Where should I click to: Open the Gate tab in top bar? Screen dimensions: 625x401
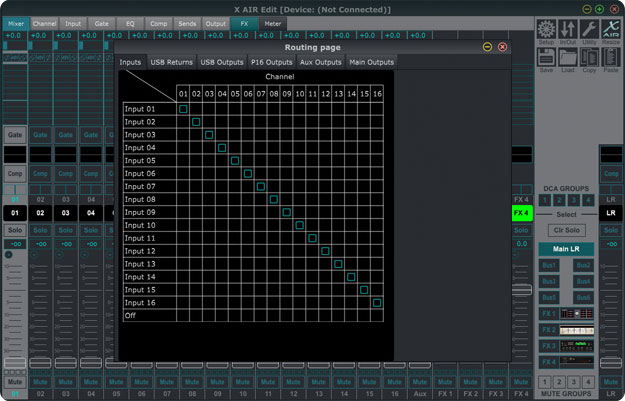click(x=101, y=24)
